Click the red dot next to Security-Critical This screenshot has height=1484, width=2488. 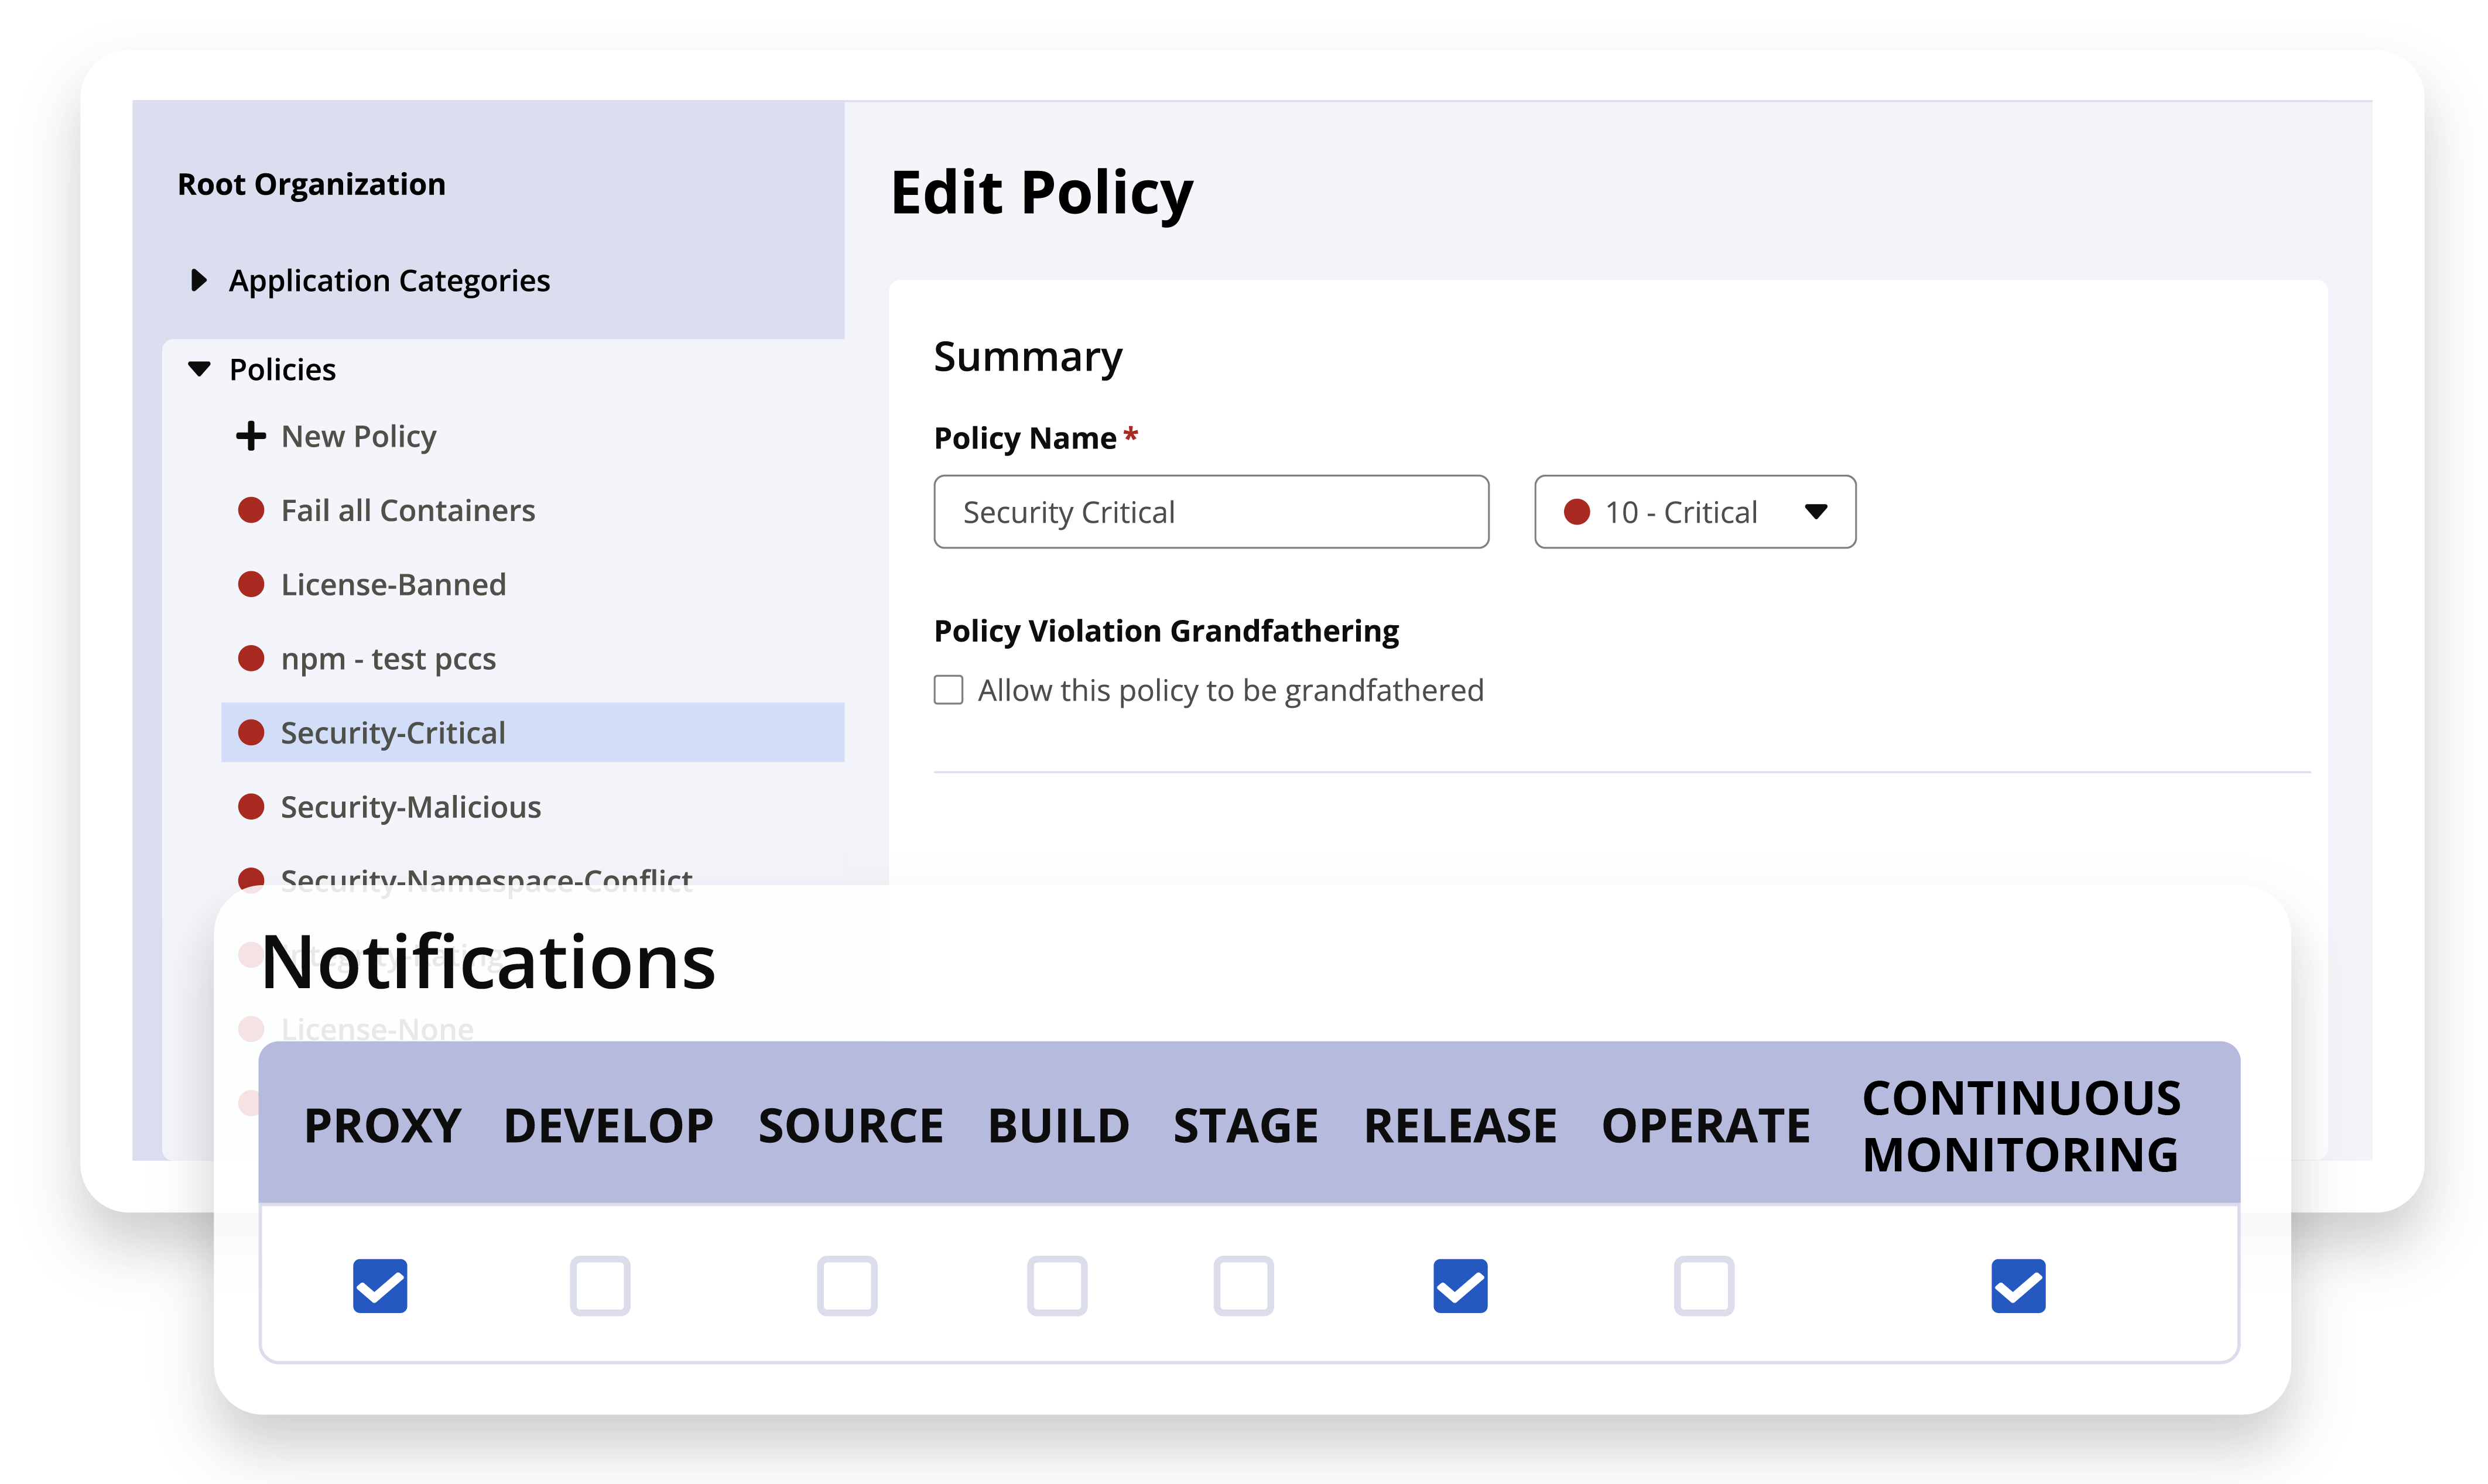tap(251, 732)
